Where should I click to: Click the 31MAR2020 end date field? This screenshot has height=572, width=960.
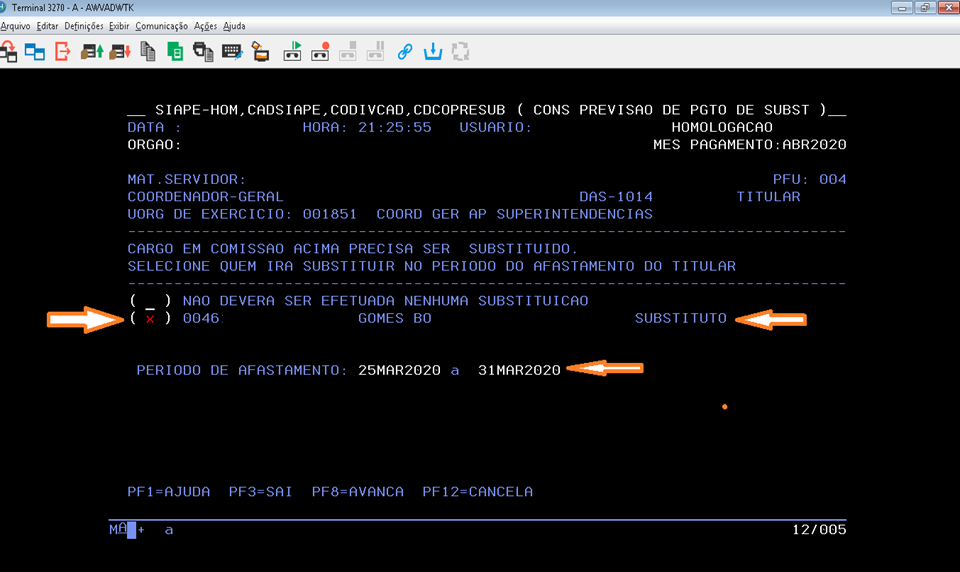coord(518,370)
